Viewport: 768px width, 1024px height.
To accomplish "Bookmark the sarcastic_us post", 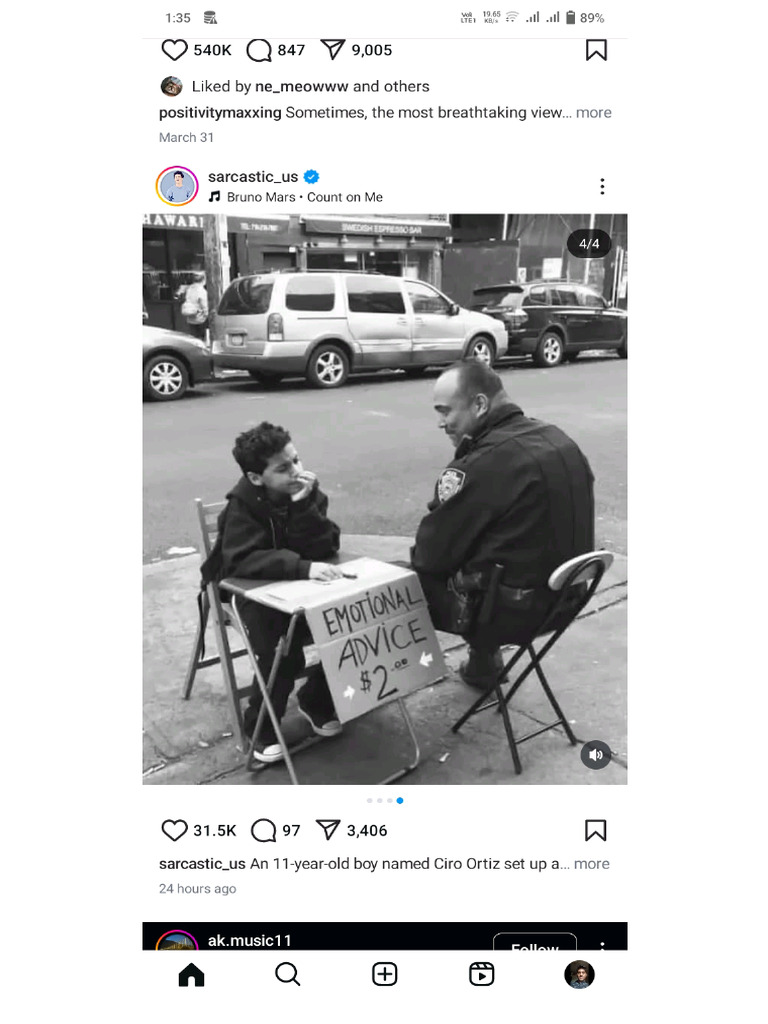I will coord(595,830).
